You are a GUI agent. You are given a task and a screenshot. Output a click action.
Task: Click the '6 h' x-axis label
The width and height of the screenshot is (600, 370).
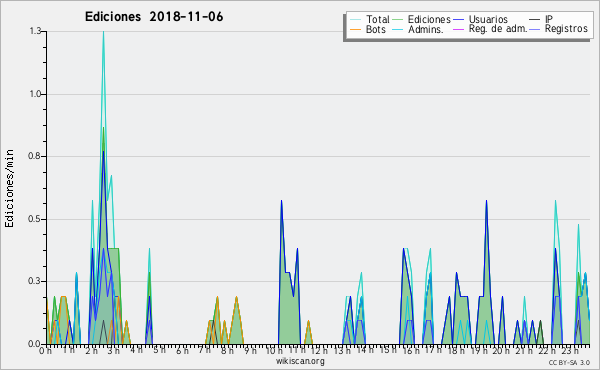[x=182, y=351]
